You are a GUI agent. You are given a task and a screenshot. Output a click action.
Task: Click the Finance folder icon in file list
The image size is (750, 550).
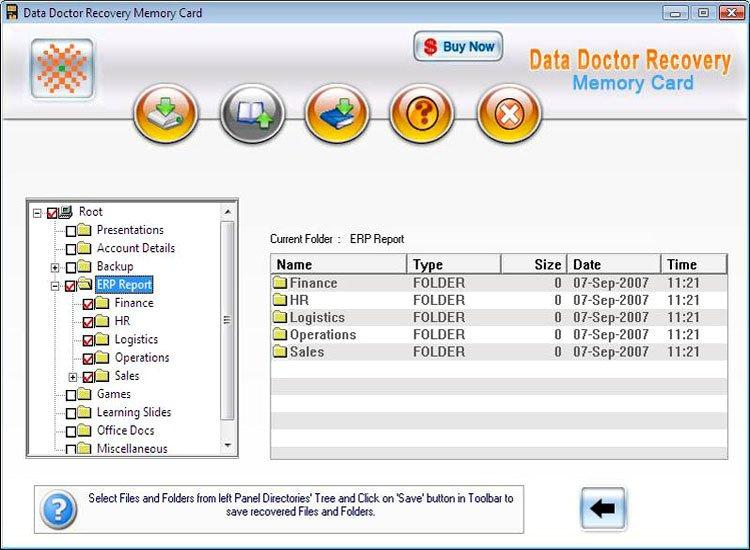pos(280,282)
